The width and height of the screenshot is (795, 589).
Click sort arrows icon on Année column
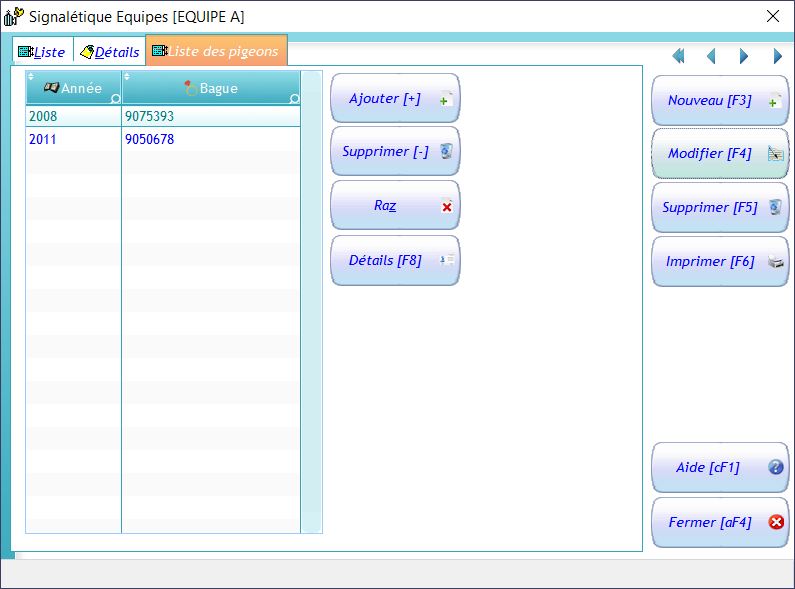point(31,77)
